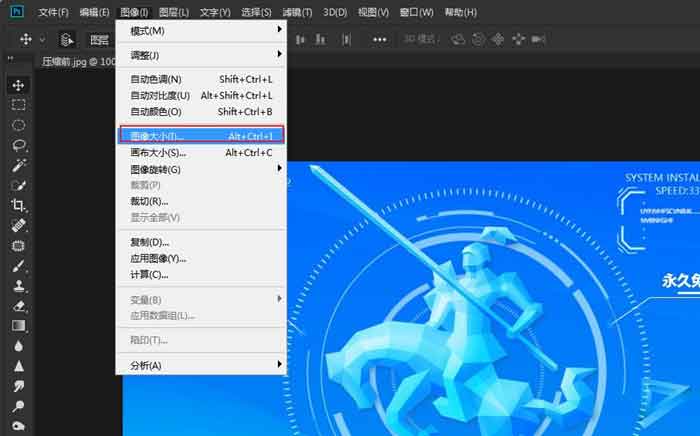Choose highlighted 图像大小(I) menu item
The height and width of the screenshot is (436, 700).
coord(201,136)
